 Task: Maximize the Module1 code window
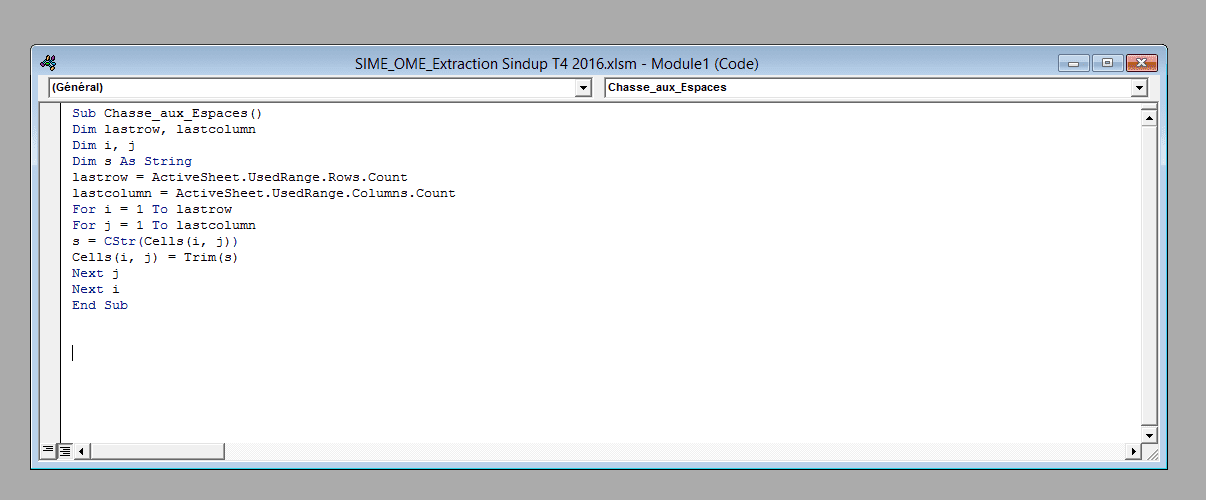tap(1108, 63)
